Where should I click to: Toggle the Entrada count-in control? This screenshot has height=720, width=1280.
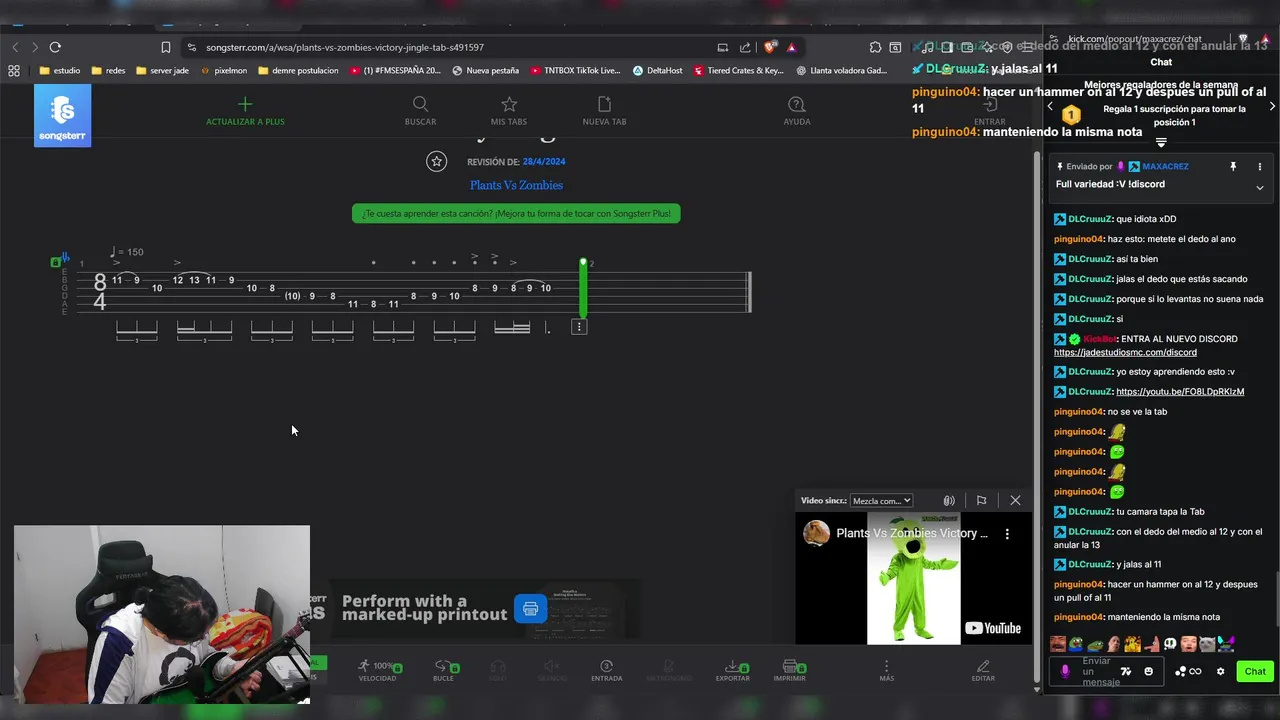[x=606, y=670]
